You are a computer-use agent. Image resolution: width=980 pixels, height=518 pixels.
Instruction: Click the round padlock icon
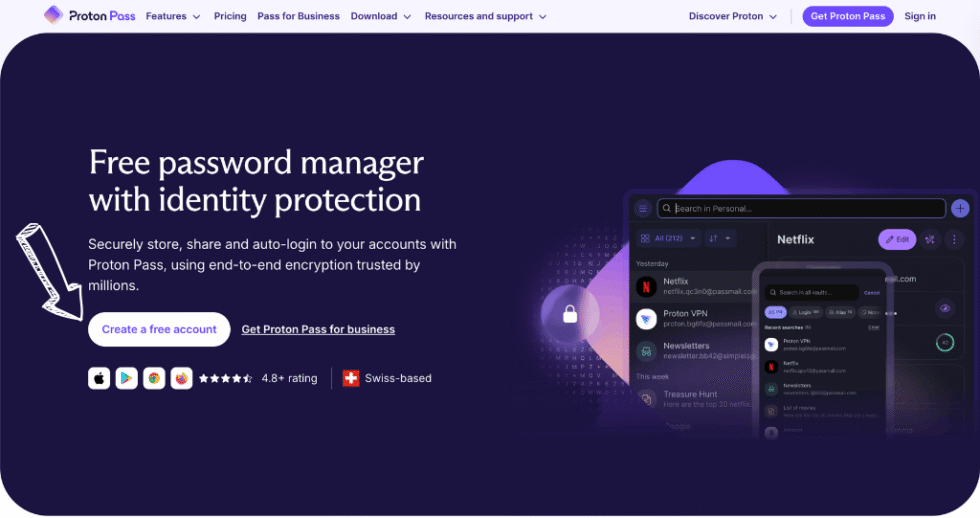pyautogui.click(x=570, y=315)
